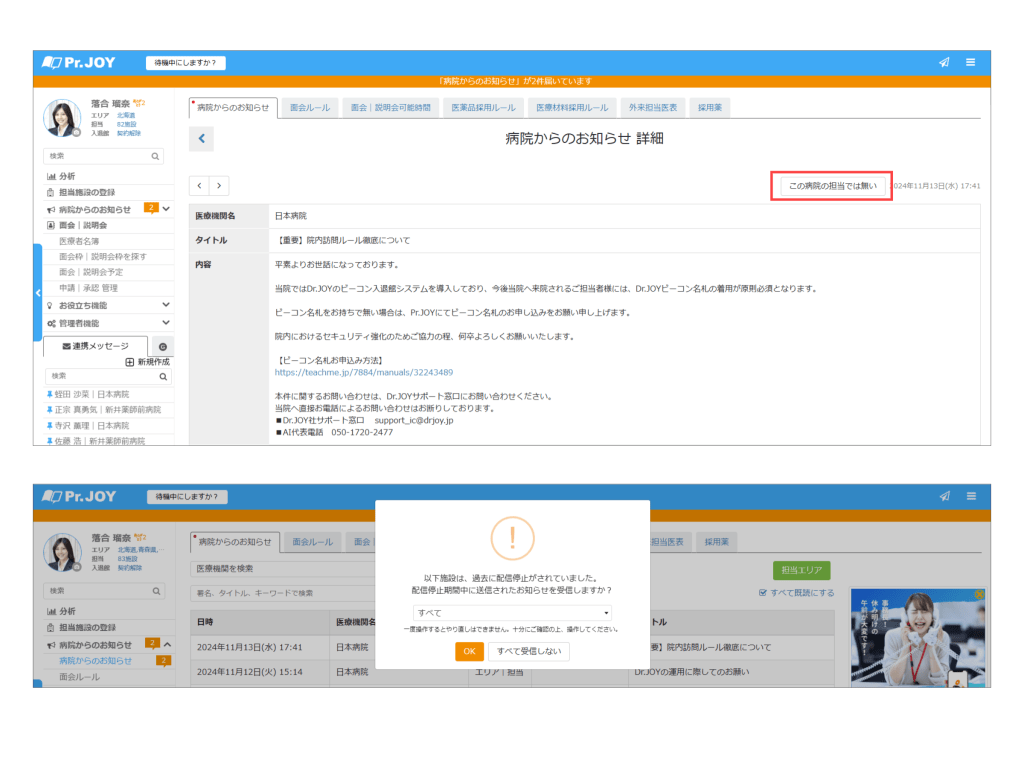Collapse sidebar using blue left-edge handle
1024x768 pixels.
37,293
